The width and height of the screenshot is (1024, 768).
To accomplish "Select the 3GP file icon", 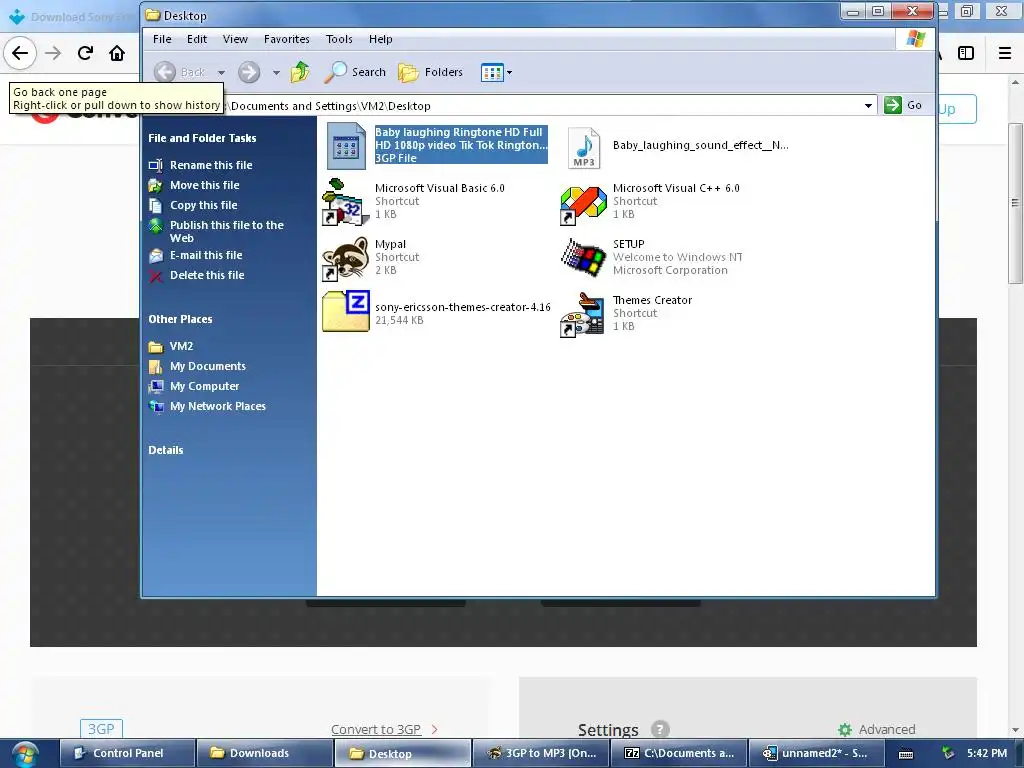I will (x=346, y=146).
